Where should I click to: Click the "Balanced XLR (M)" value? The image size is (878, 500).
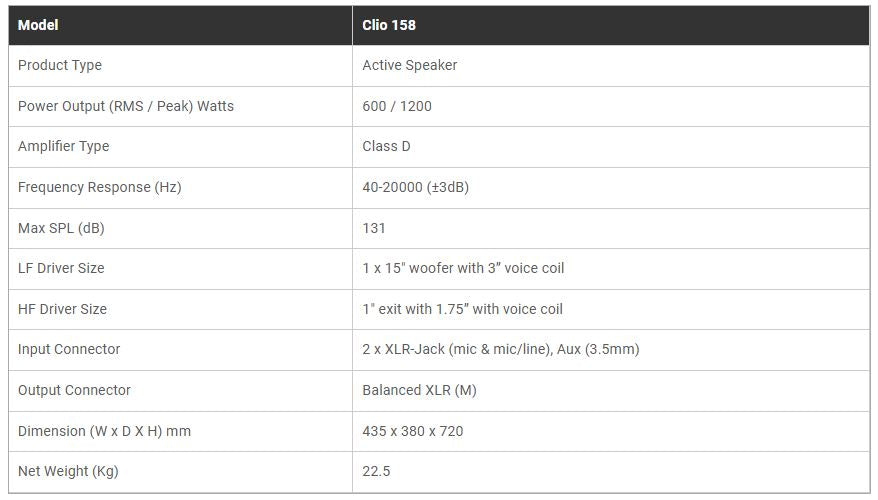pyautogui.click(x=419, y=390)
